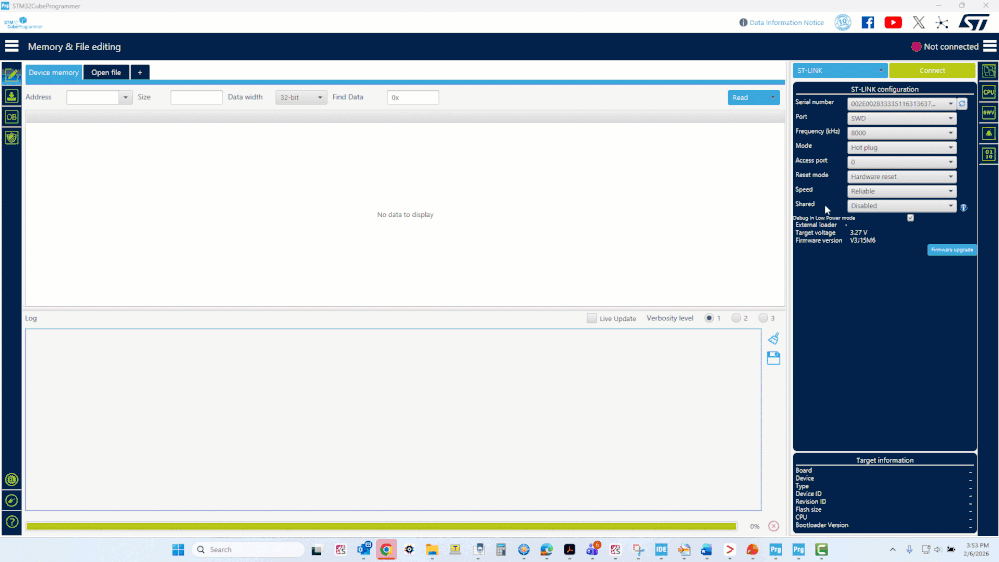Open the bell-shaped icon on right sidebar
Viewport: 999px width, 562px height.
point(989,133)
